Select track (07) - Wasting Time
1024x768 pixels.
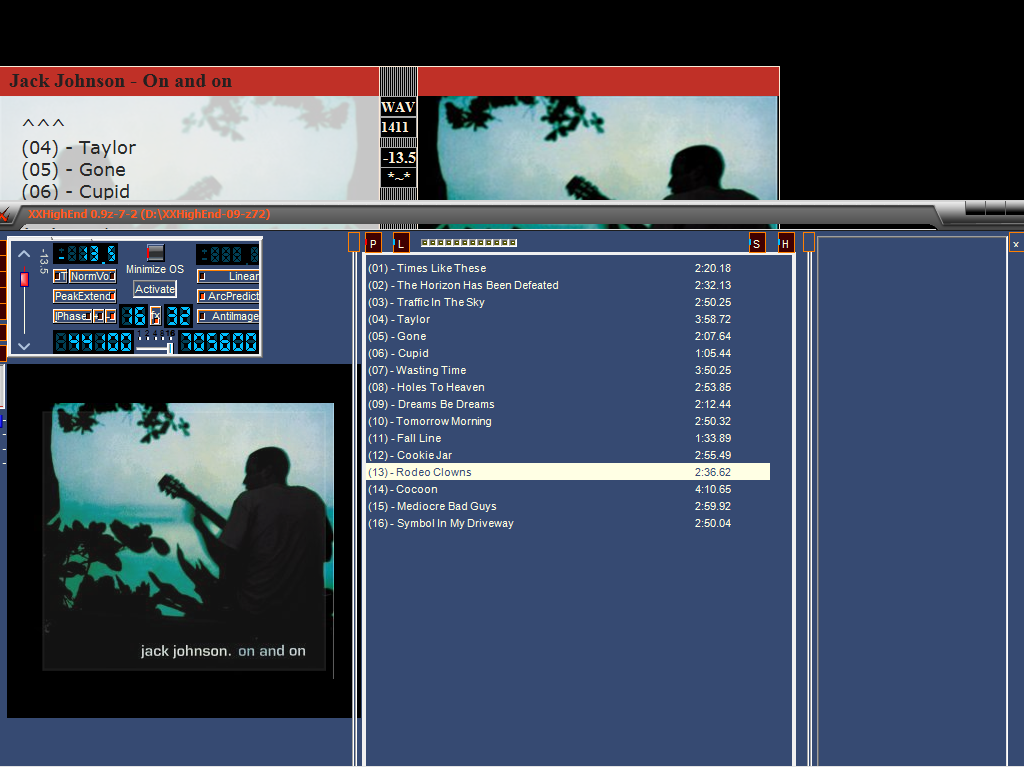pos(568,370)
